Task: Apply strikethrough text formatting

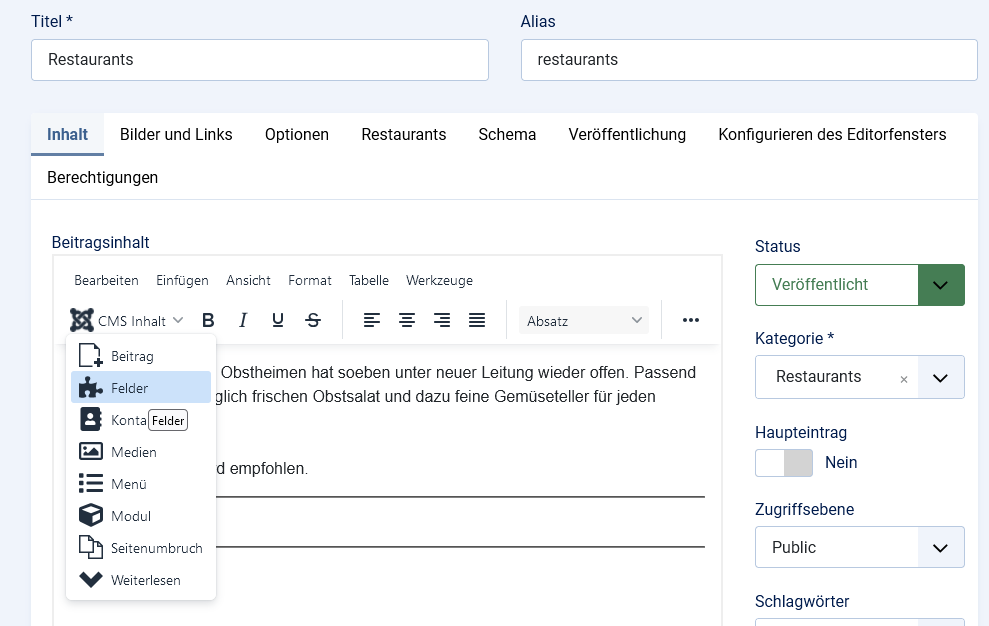Action: pyautogui.click(x=313, y=320)
